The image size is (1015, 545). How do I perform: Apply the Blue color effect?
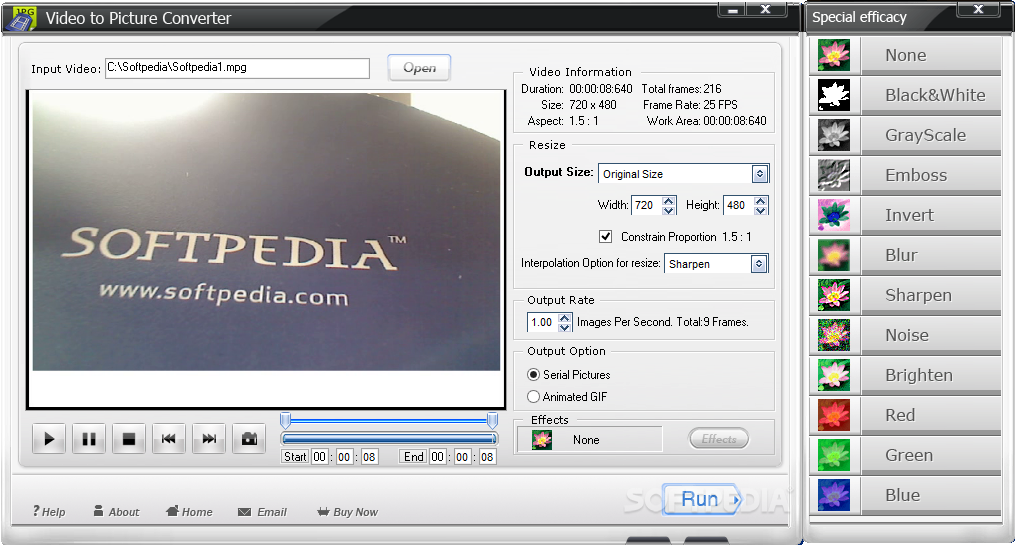pos(931,496)
